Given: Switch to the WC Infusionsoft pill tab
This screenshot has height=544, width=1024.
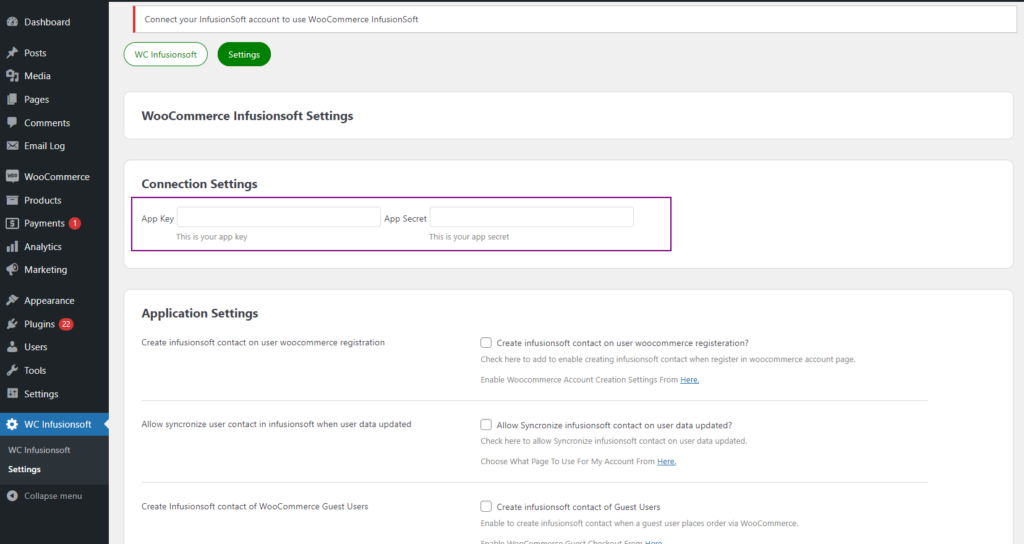Looking at the screenshot, I should click(x=165, y=54).
